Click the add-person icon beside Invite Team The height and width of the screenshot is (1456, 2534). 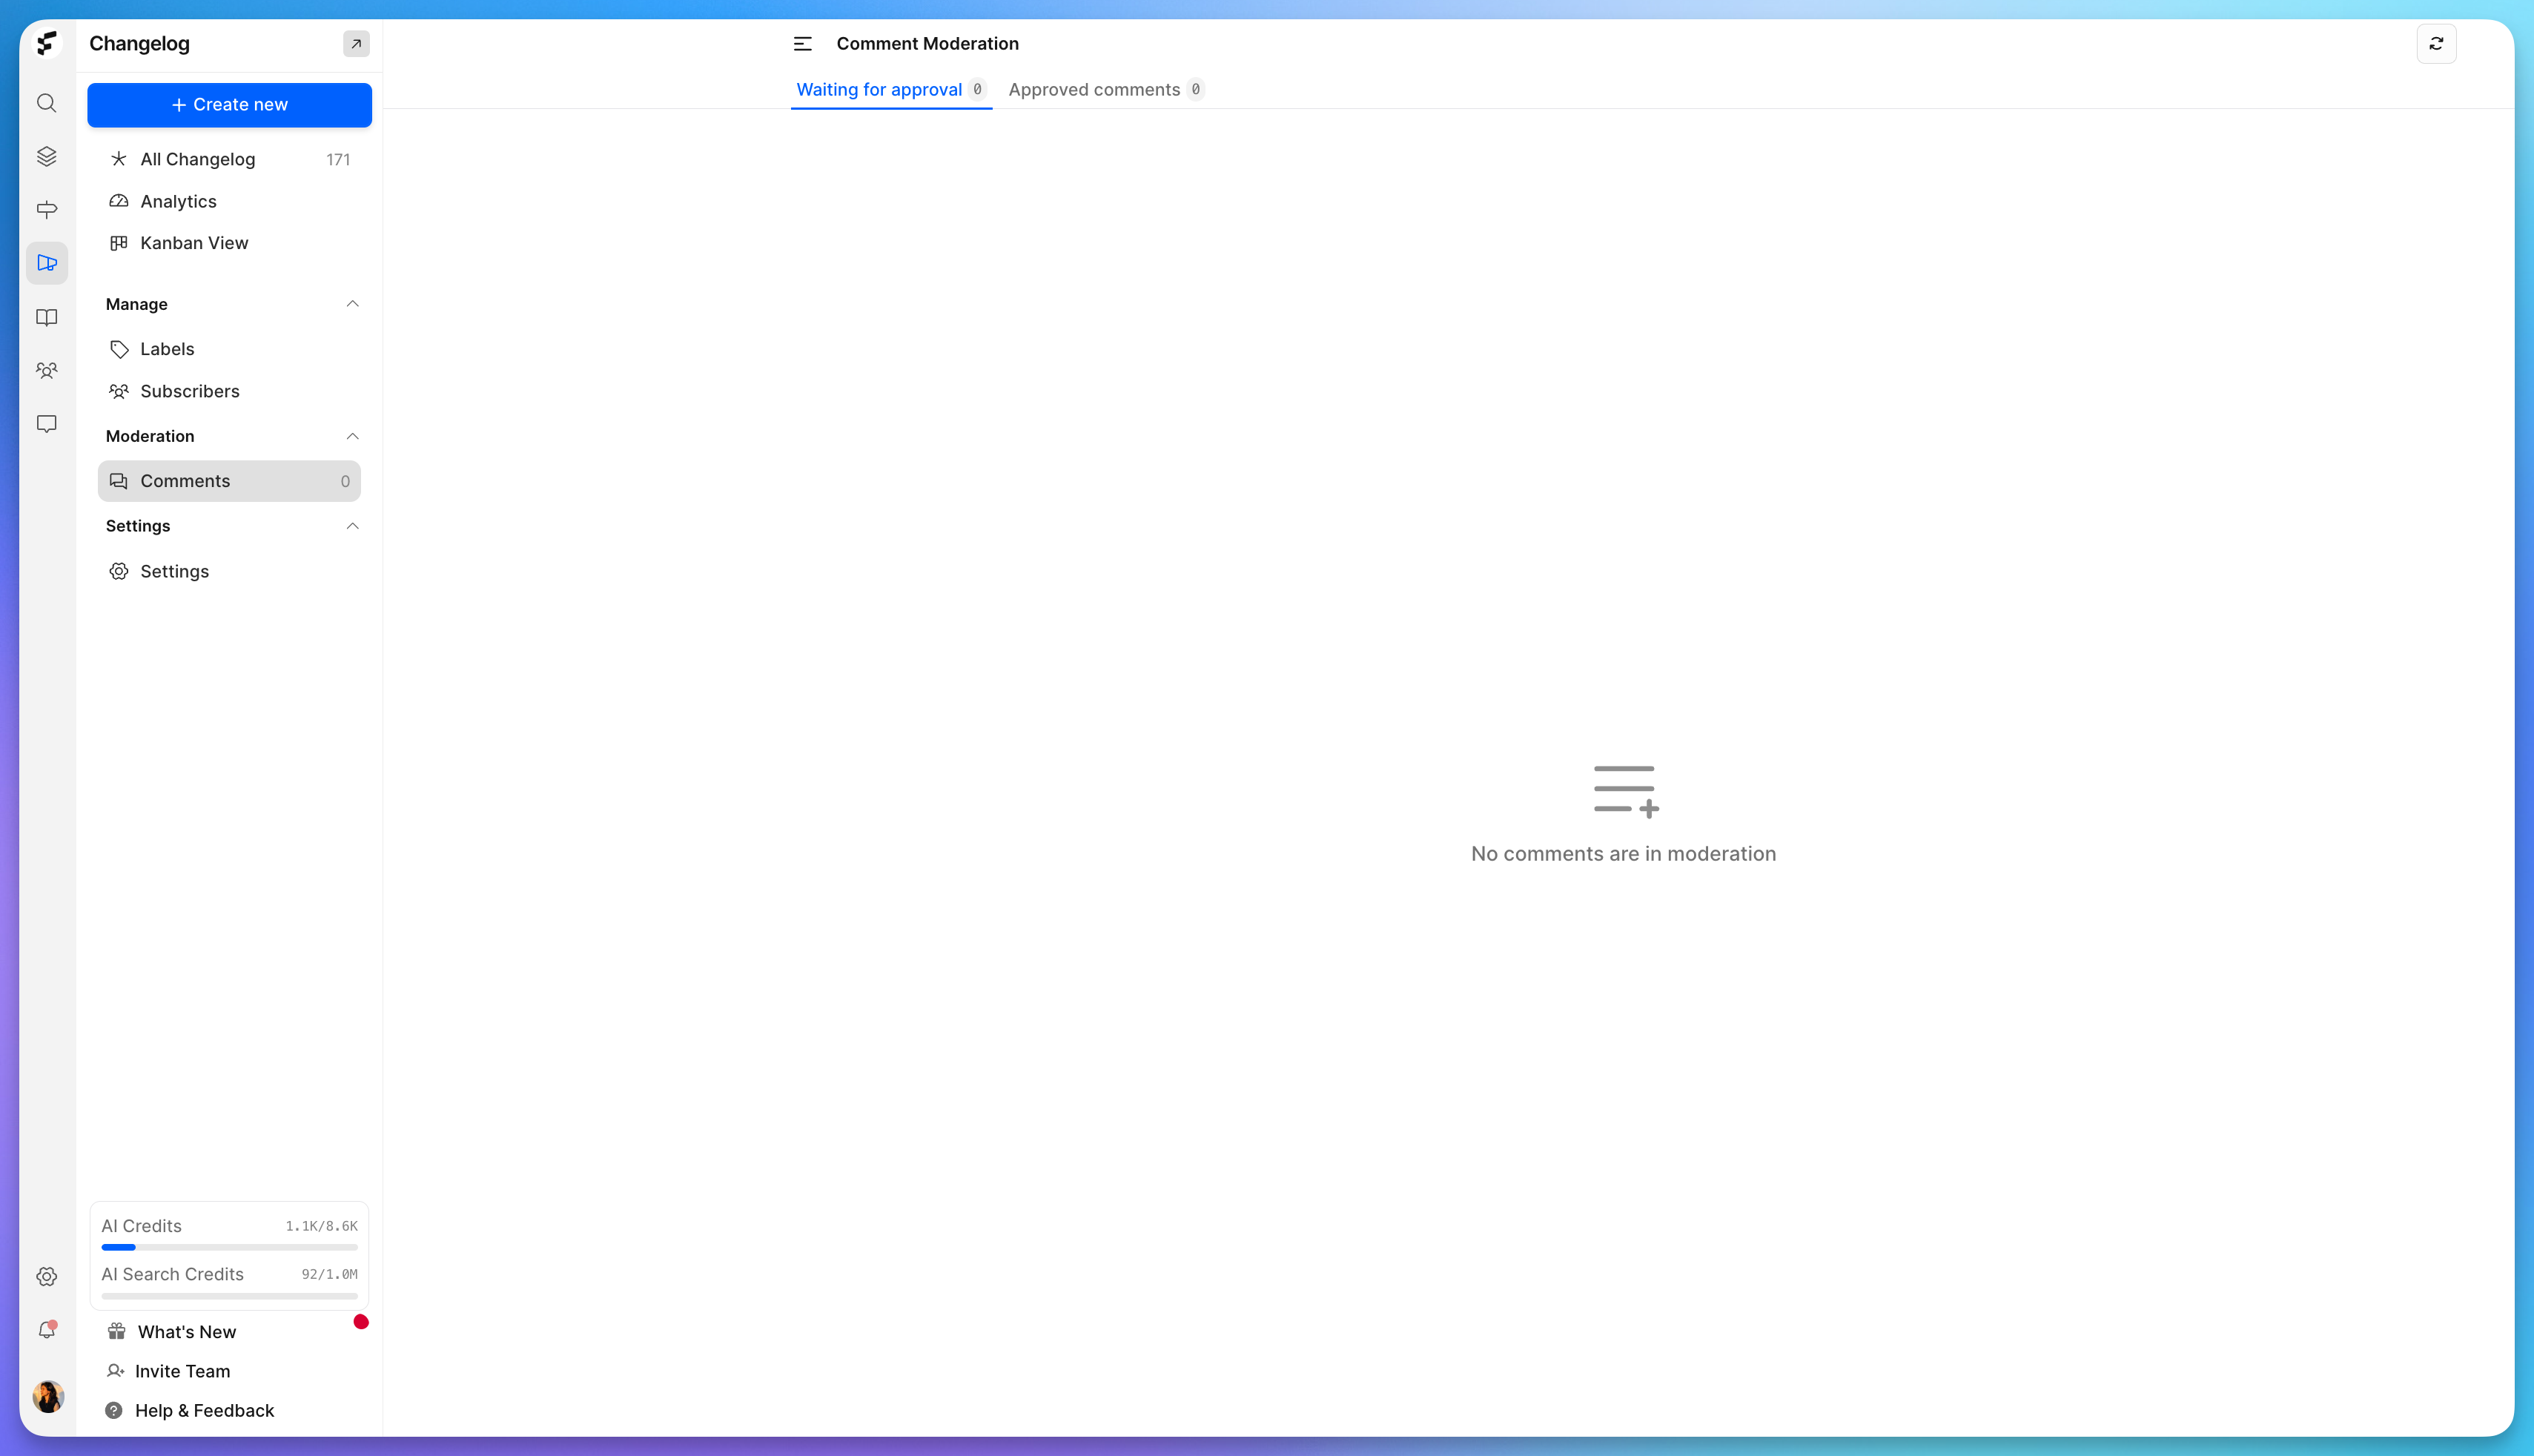(x=116, y=1371)
